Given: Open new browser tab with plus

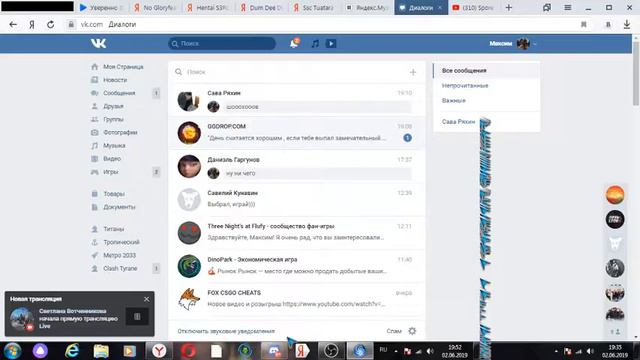Looking at the screenshot, I should tap(509, 7).
